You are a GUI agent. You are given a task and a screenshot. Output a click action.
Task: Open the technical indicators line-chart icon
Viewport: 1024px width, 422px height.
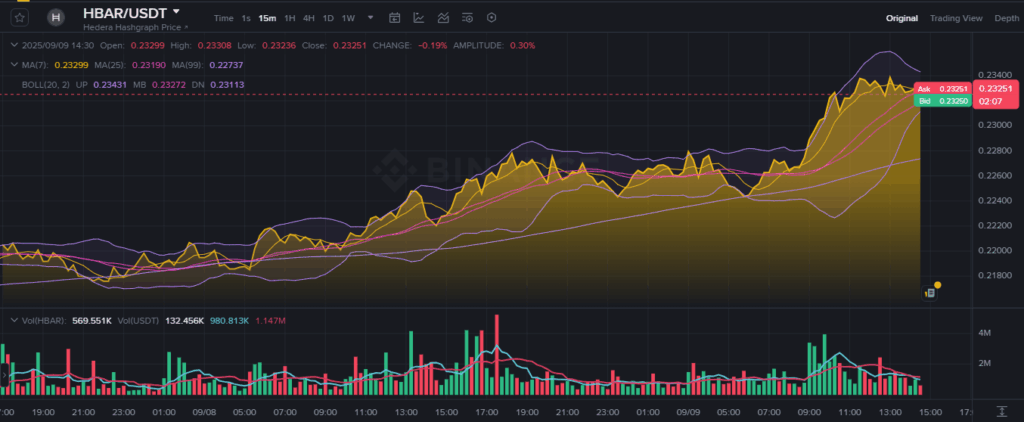click(x=418, y=18)
